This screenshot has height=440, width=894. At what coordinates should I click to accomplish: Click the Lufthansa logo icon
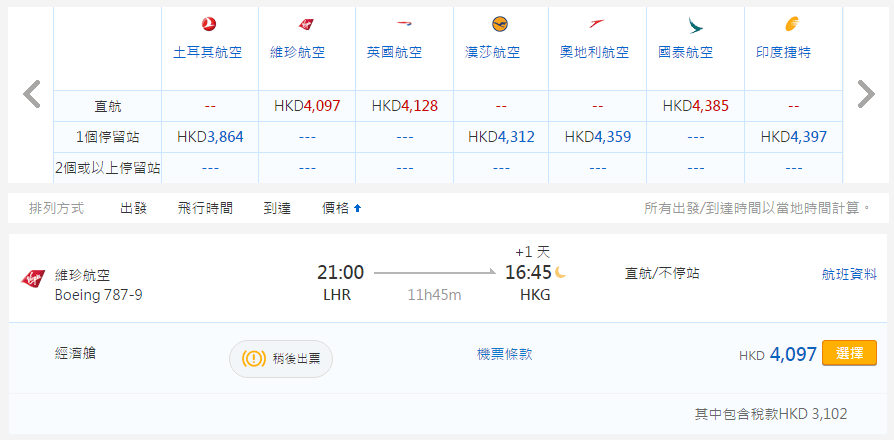tap(500, 24)
